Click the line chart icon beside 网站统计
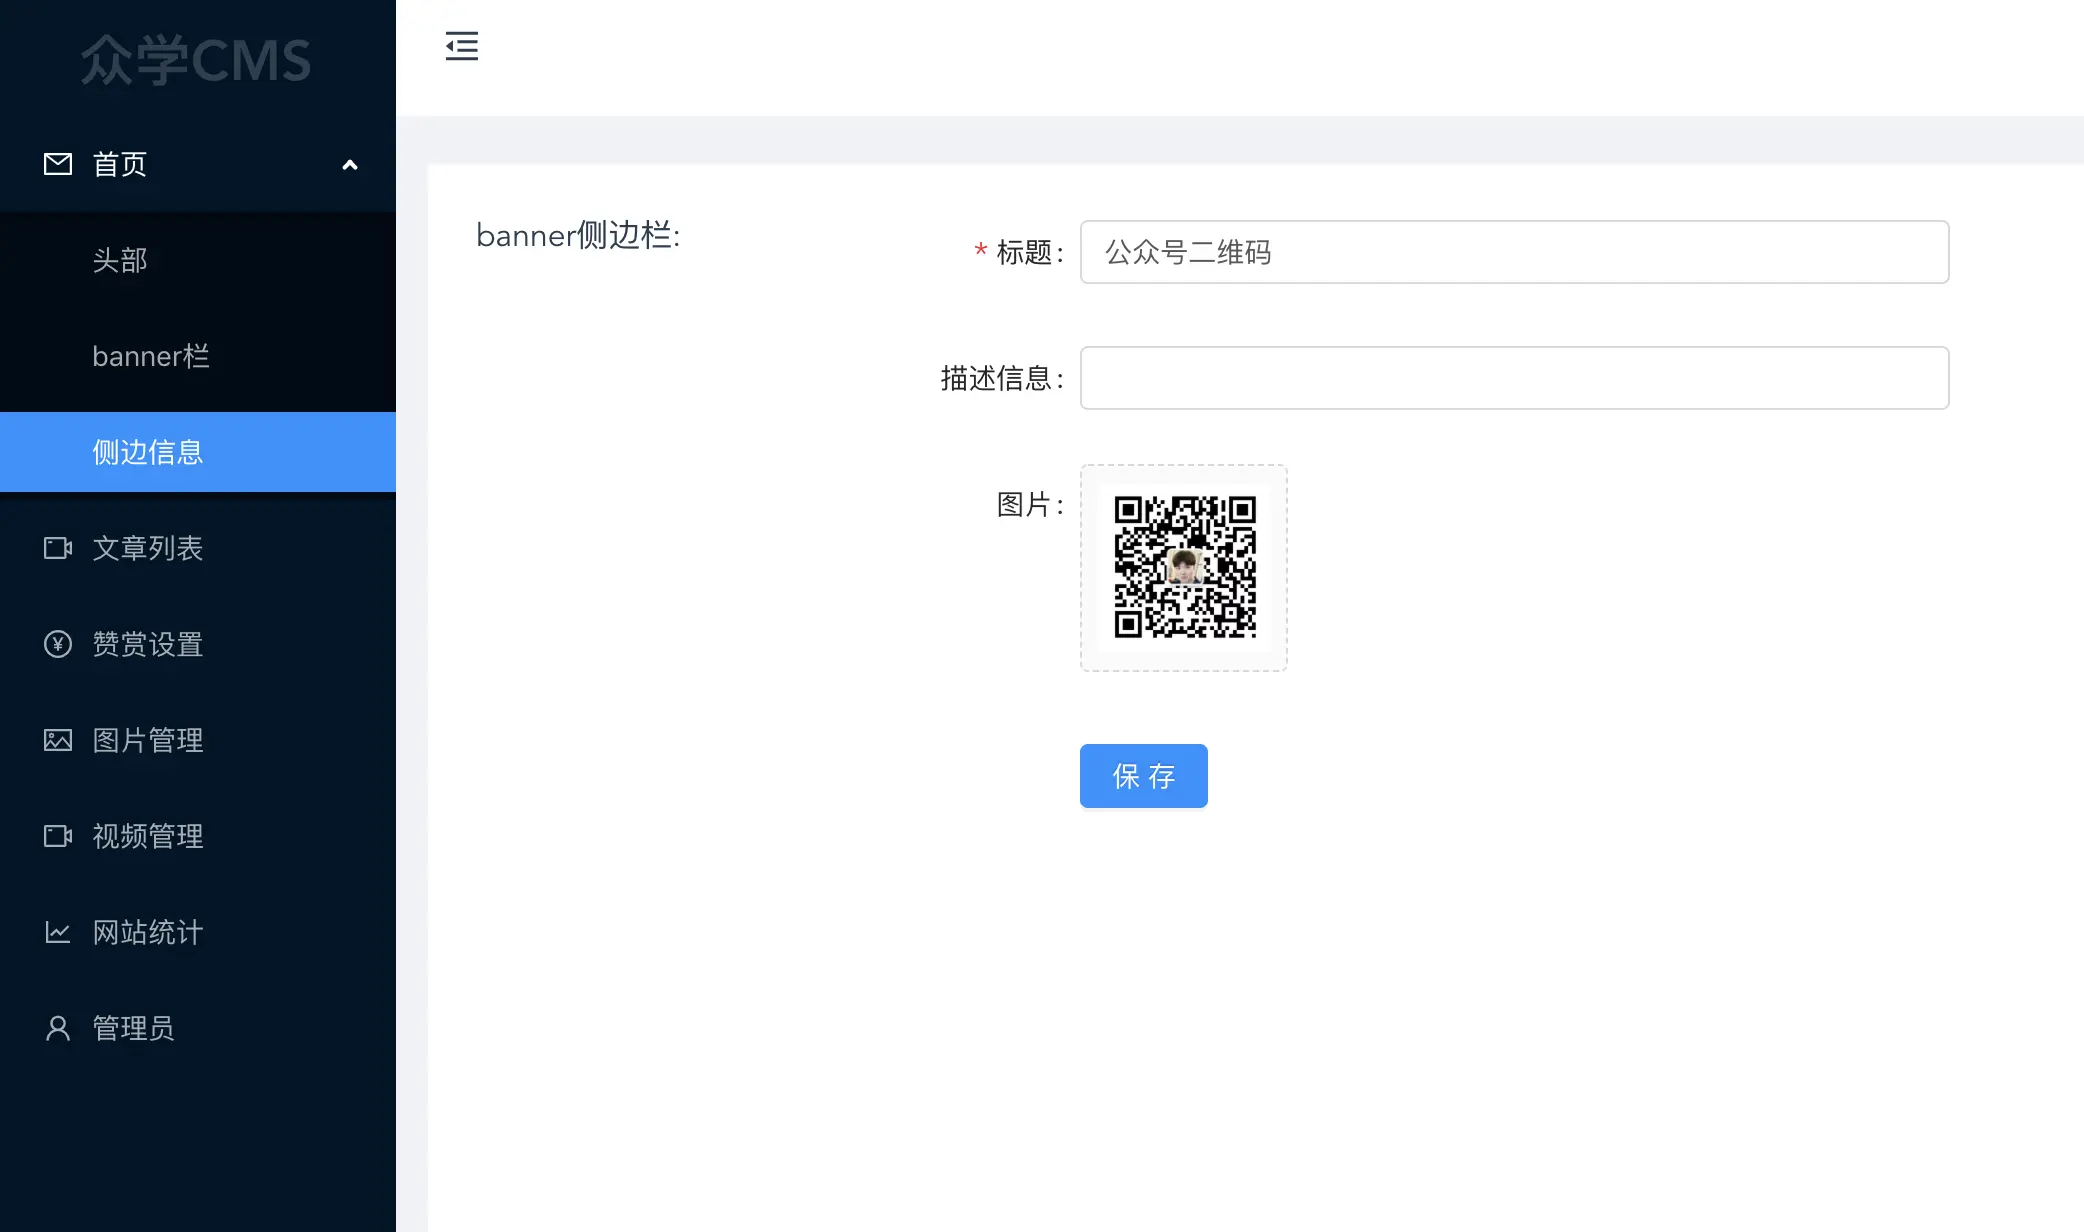 click(58, 932)
